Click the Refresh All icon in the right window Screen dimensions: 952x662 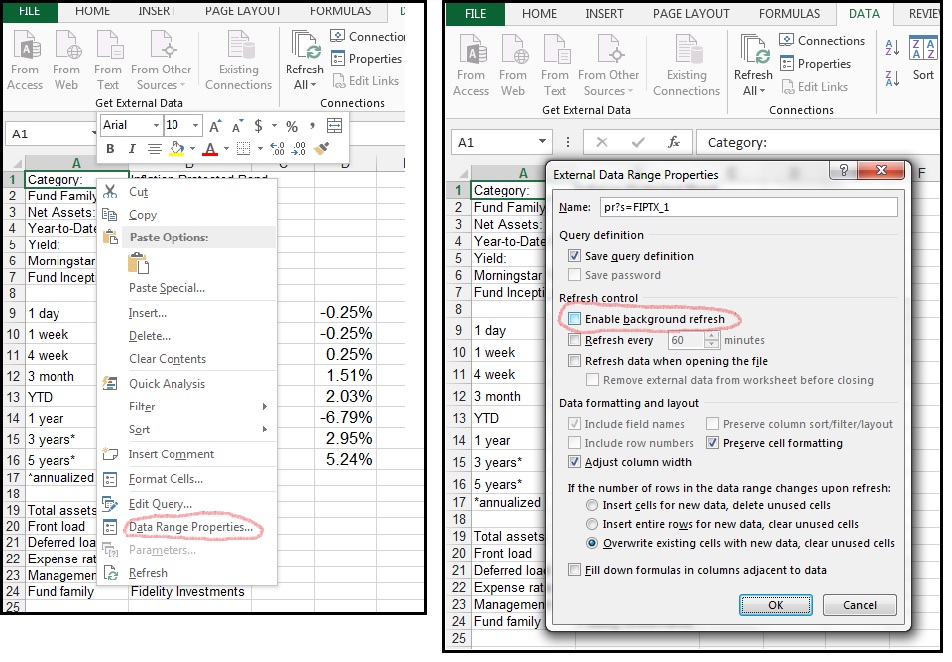click(753, 50)
